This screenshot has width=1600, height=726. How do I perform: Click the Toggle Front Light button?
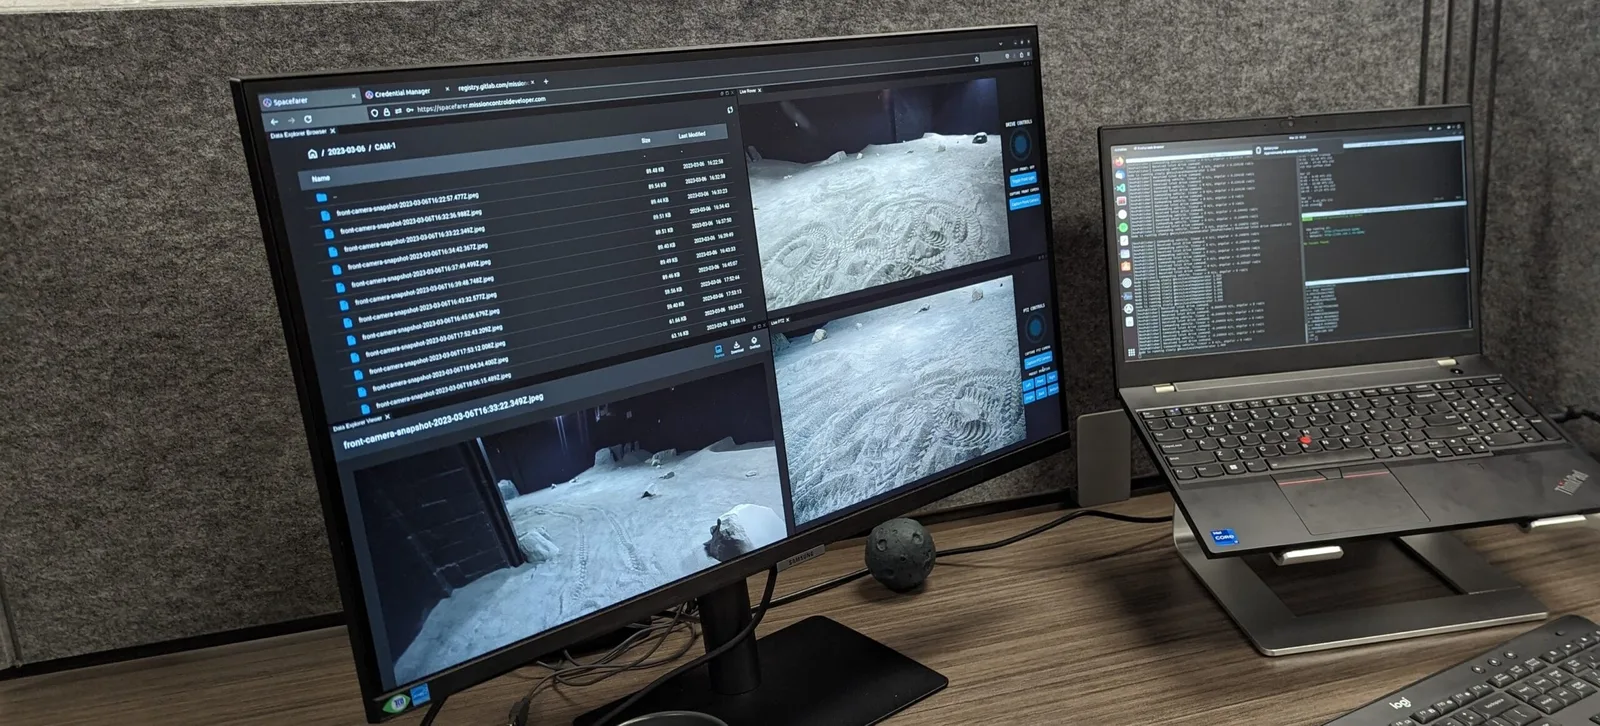[1023, 178]
